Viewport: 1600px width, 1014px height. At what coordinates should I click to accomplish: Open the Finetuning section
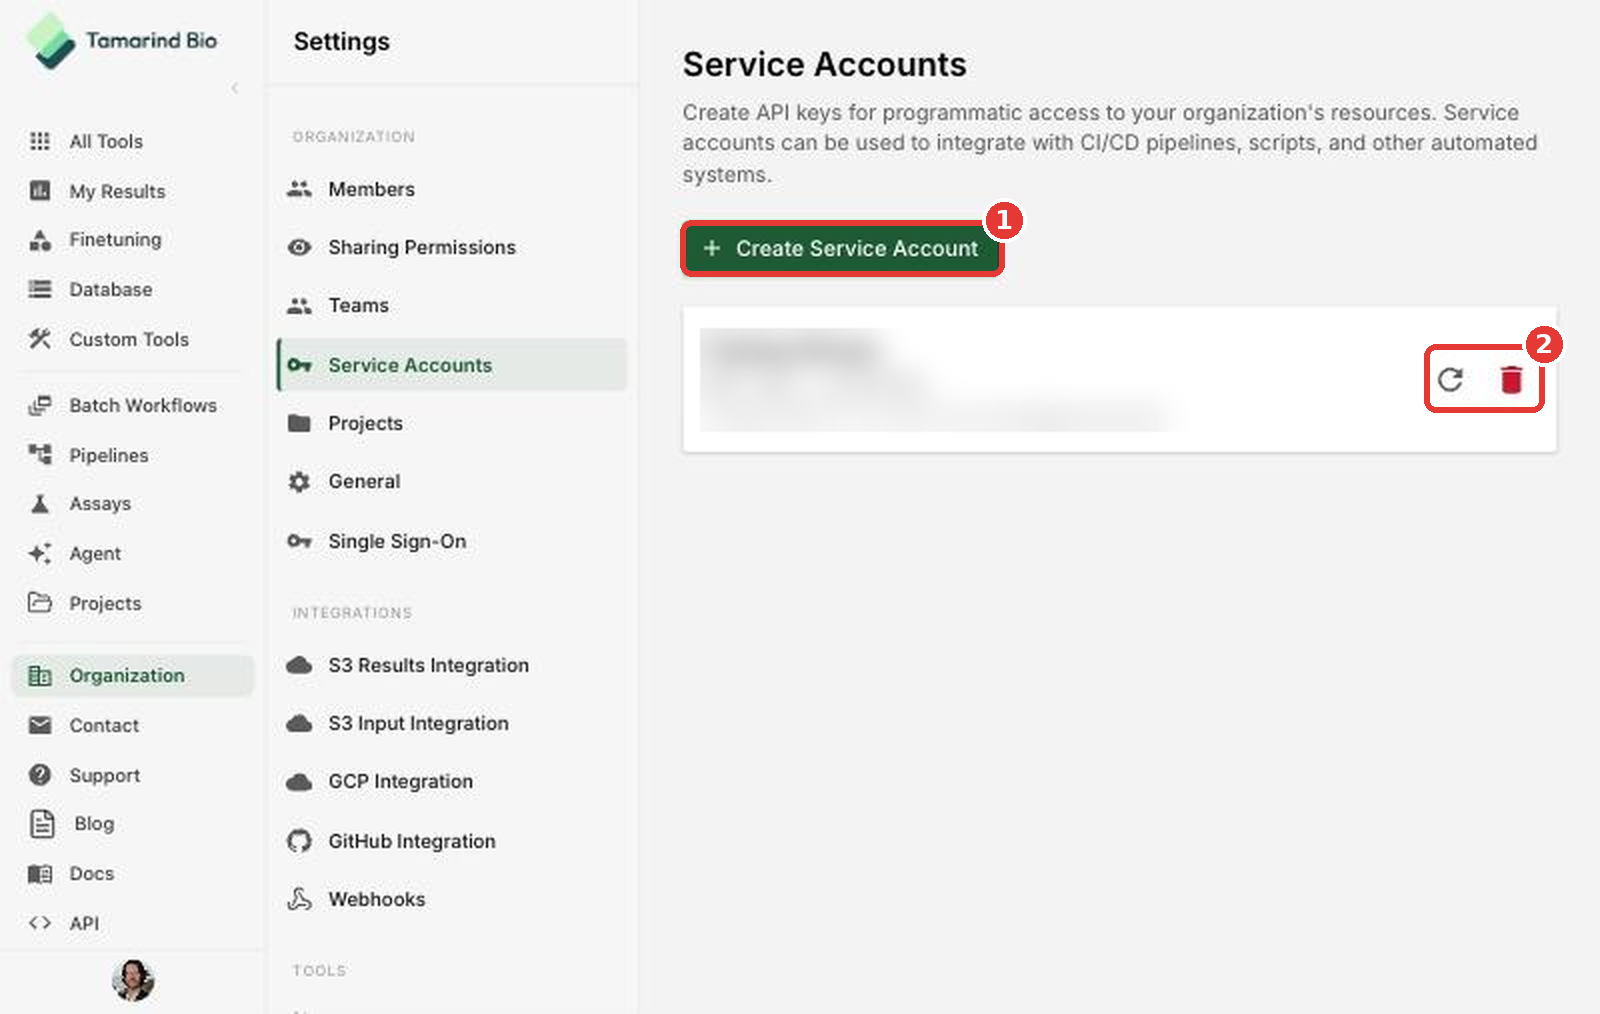click(x=115, y=240)
